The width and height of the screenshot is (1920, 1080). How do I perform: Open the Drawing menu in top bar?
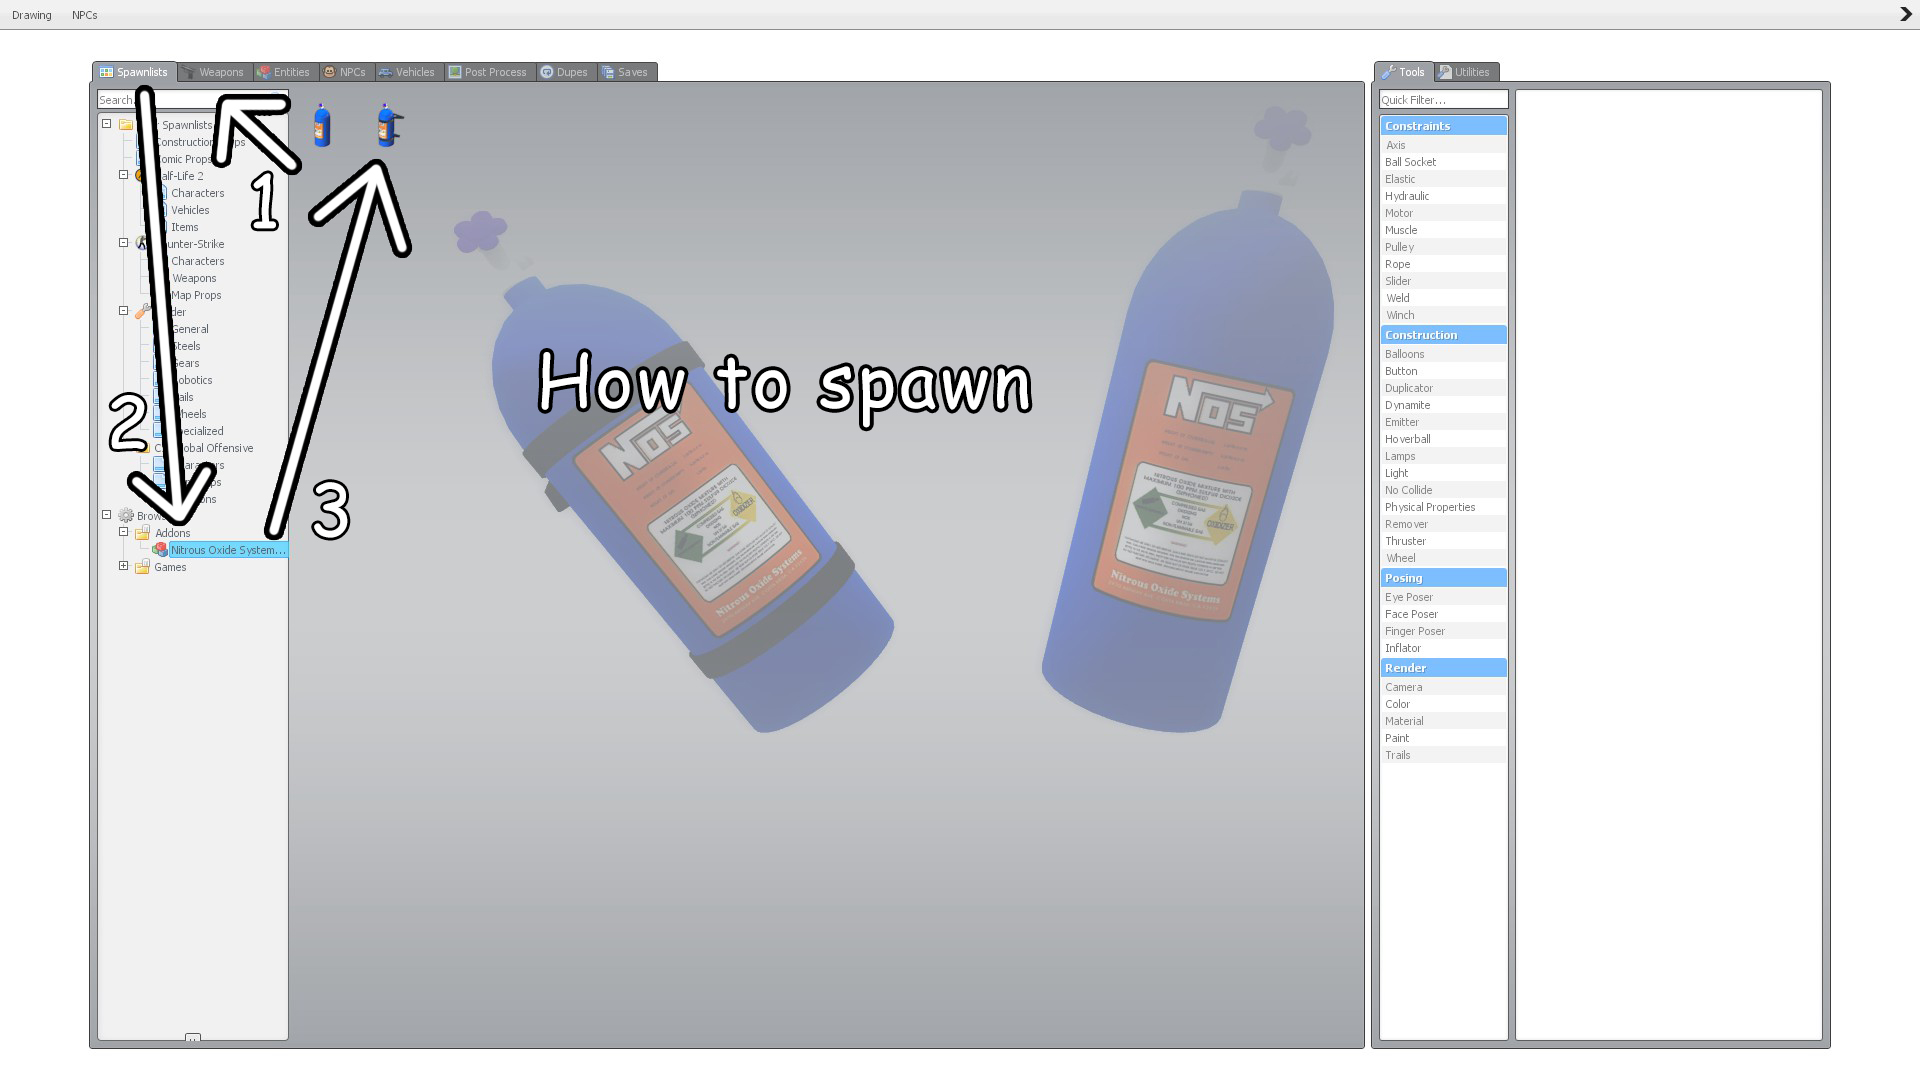[32, 15]
